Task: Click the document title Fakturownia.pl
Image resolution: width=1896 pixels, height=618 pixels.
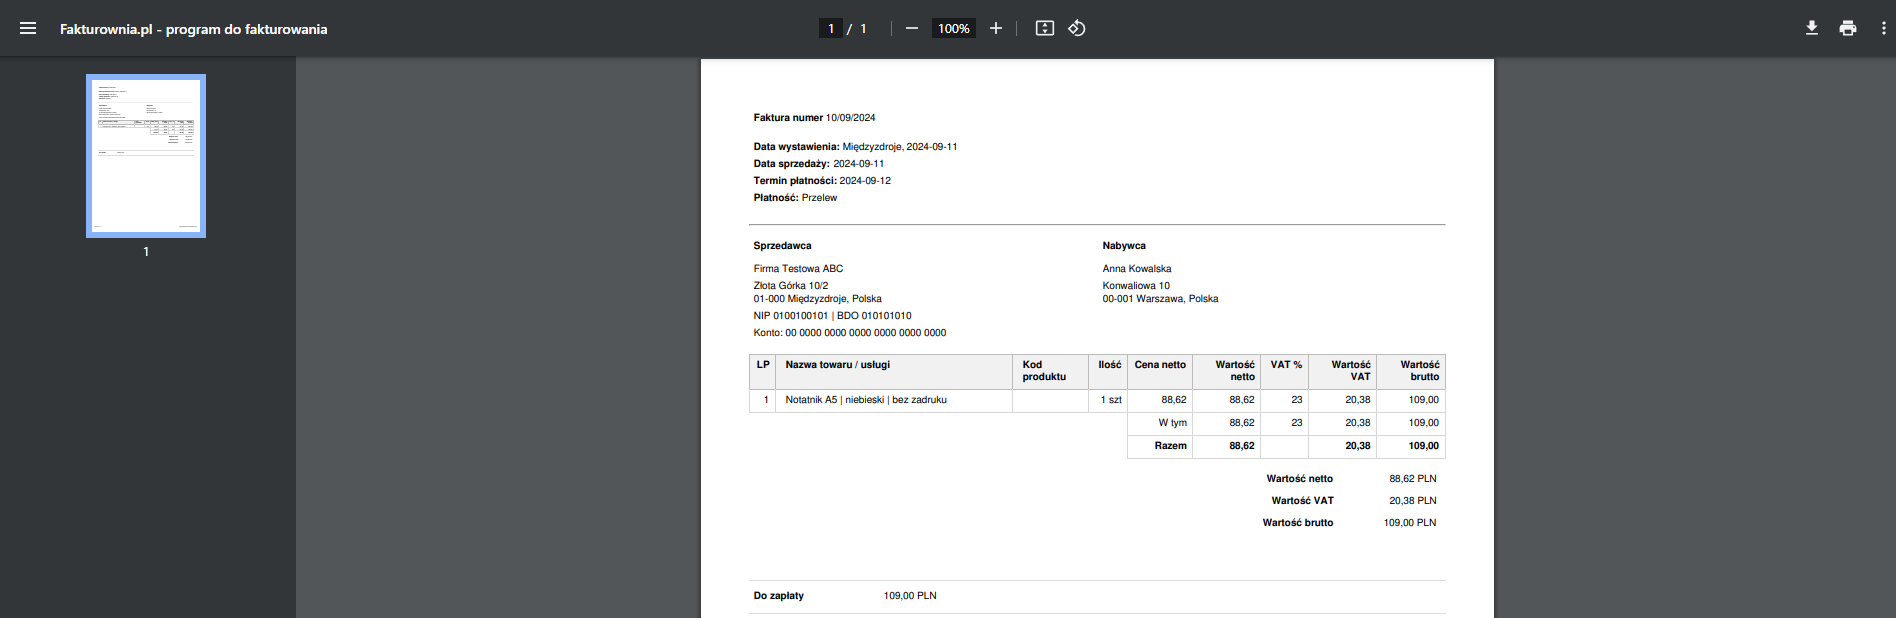Action: click(x=193, y=29)
